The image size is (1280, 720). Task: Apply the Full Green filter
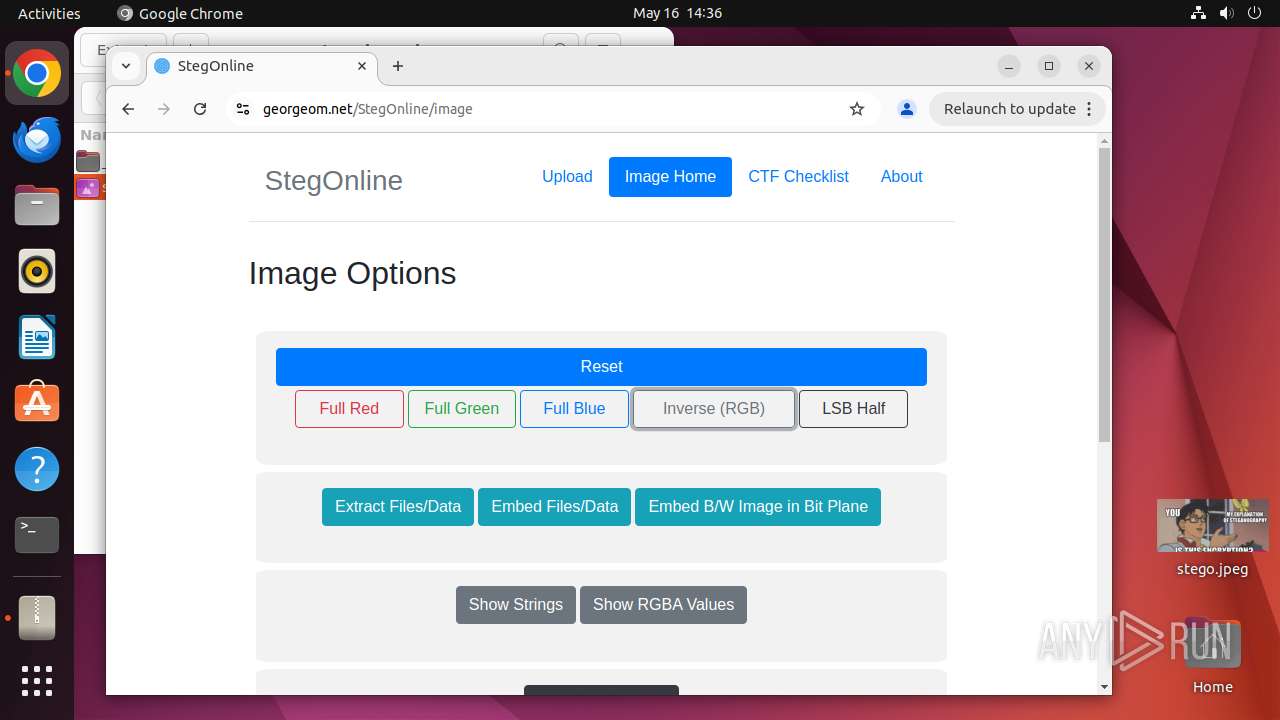[462, 409]
